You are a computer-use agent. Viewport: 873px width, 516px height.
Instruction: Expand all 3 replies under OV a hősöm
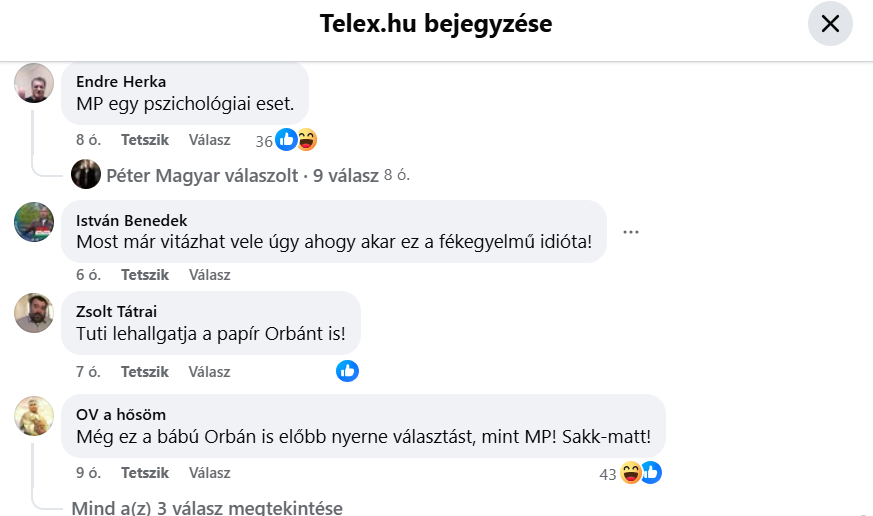(207, 508)
